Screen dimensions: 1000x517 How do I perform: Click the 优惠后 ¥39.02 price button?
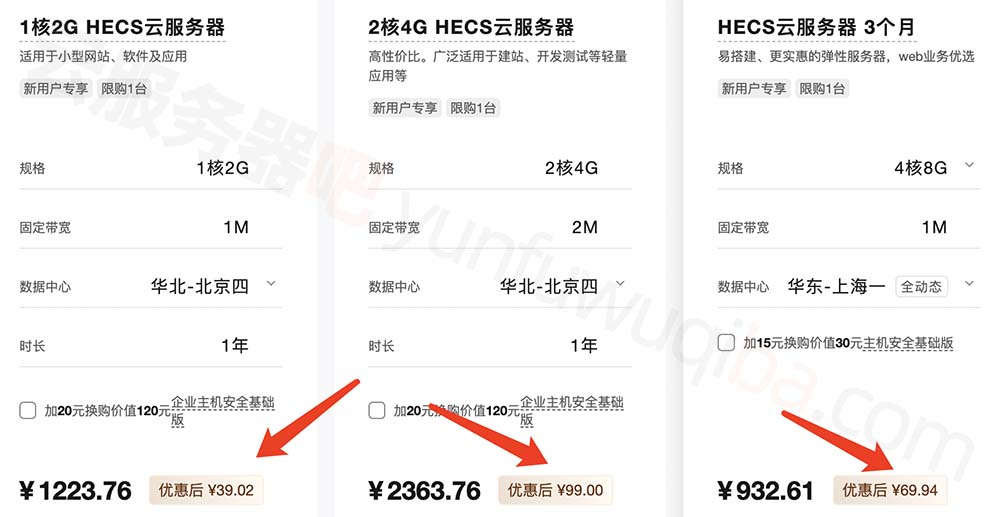tap(206, 490)
